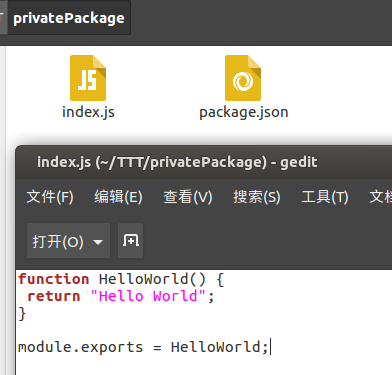Open the 工具(T) menu
392x375 pixels.
[x=325, y=197]
